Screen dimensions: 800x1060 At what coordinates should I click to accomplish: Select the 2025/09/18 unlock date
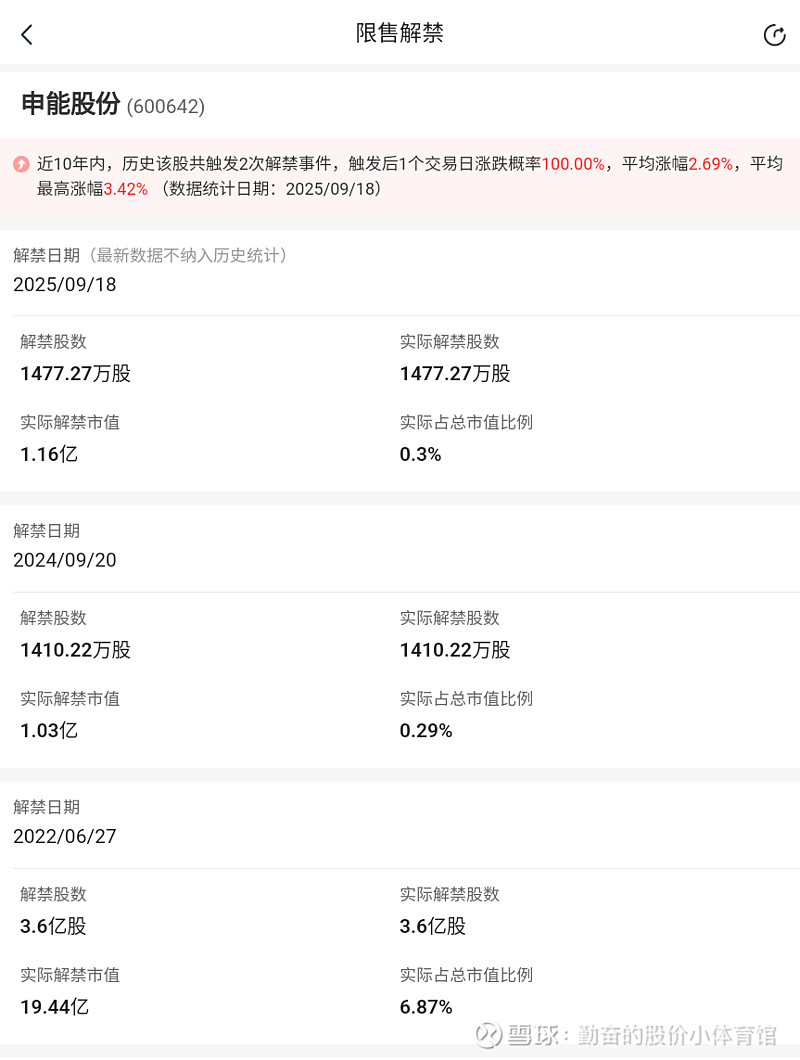click(65, 285)
